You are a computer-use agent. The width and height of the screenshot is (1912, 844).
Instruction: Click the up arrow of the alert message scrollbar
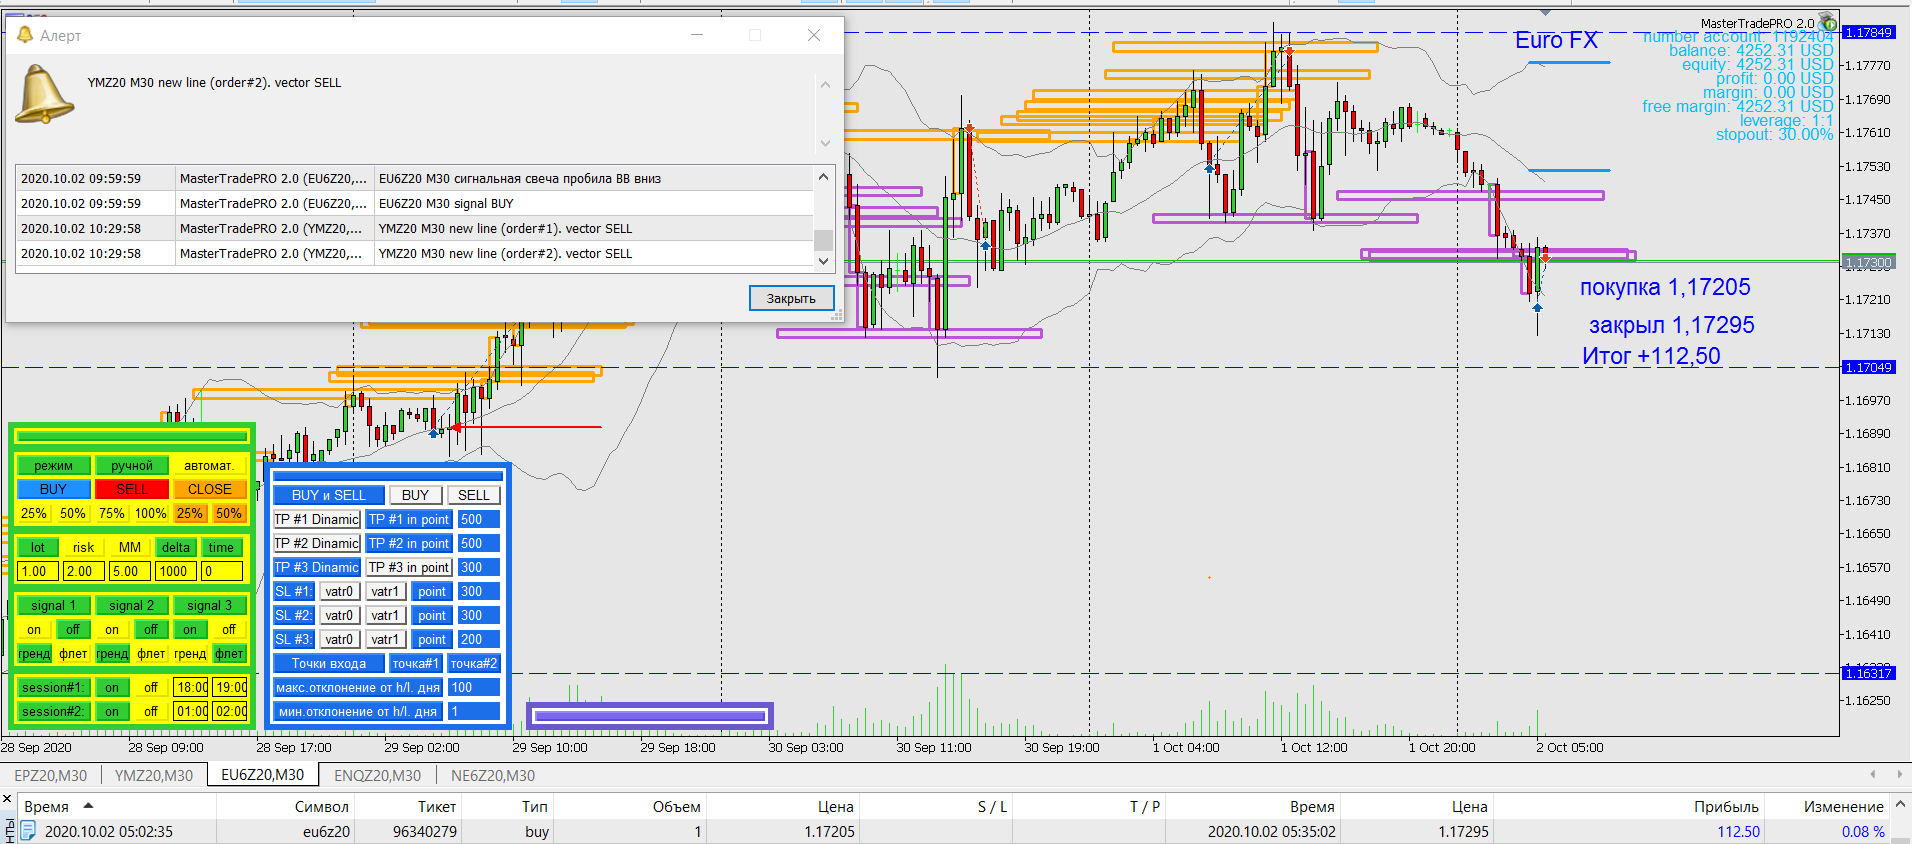click(x=825, y=85)
